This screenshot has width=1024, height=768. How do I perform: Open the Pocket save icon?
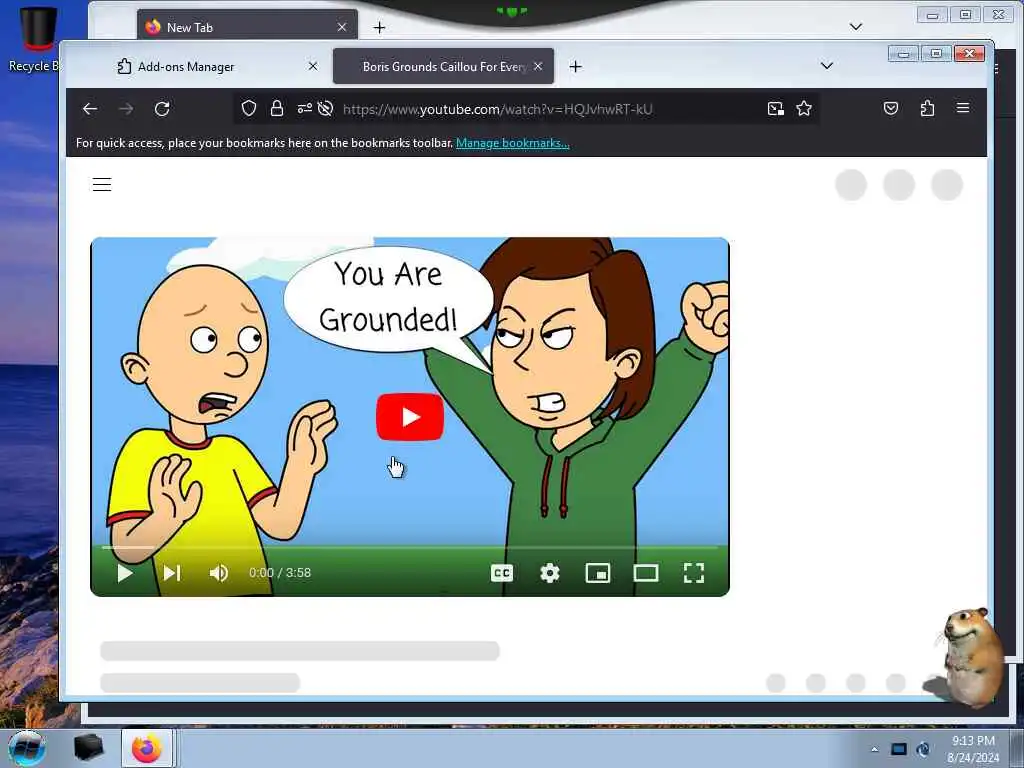pos(891,108)
